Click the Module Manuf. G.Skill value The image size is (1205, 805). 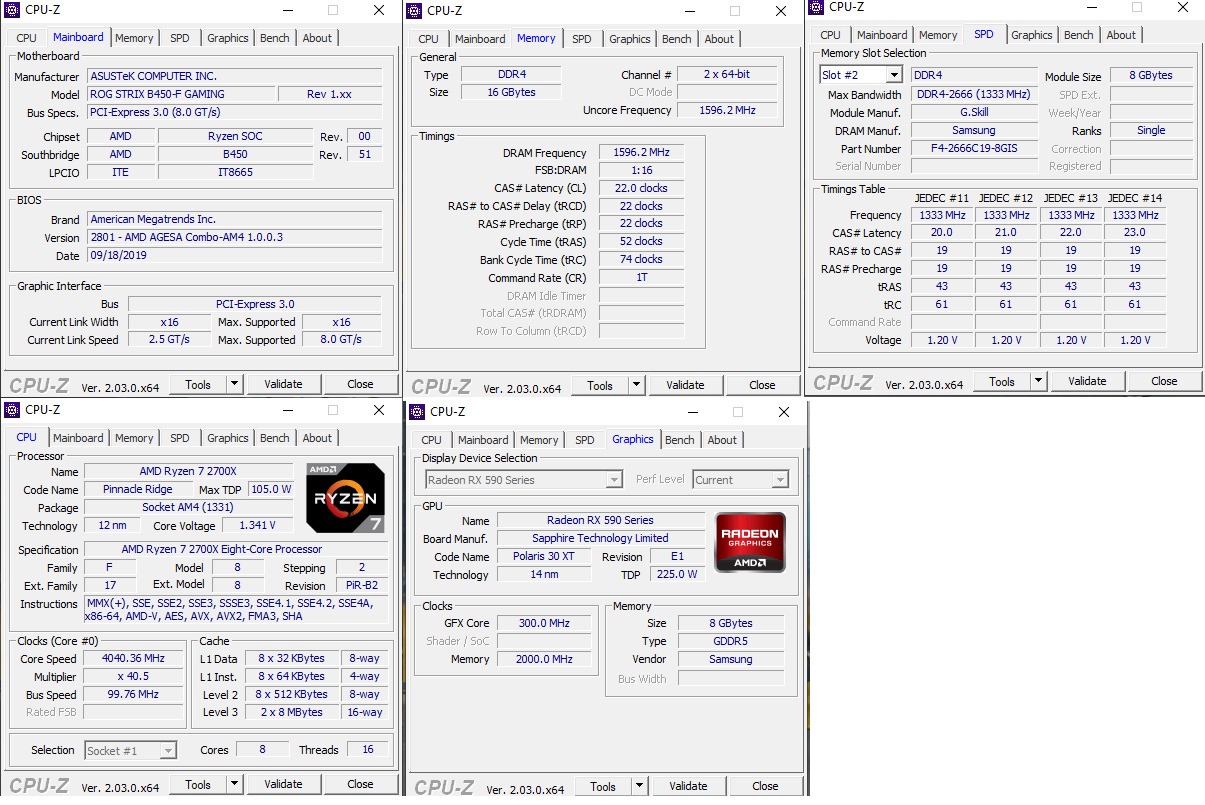974,113
